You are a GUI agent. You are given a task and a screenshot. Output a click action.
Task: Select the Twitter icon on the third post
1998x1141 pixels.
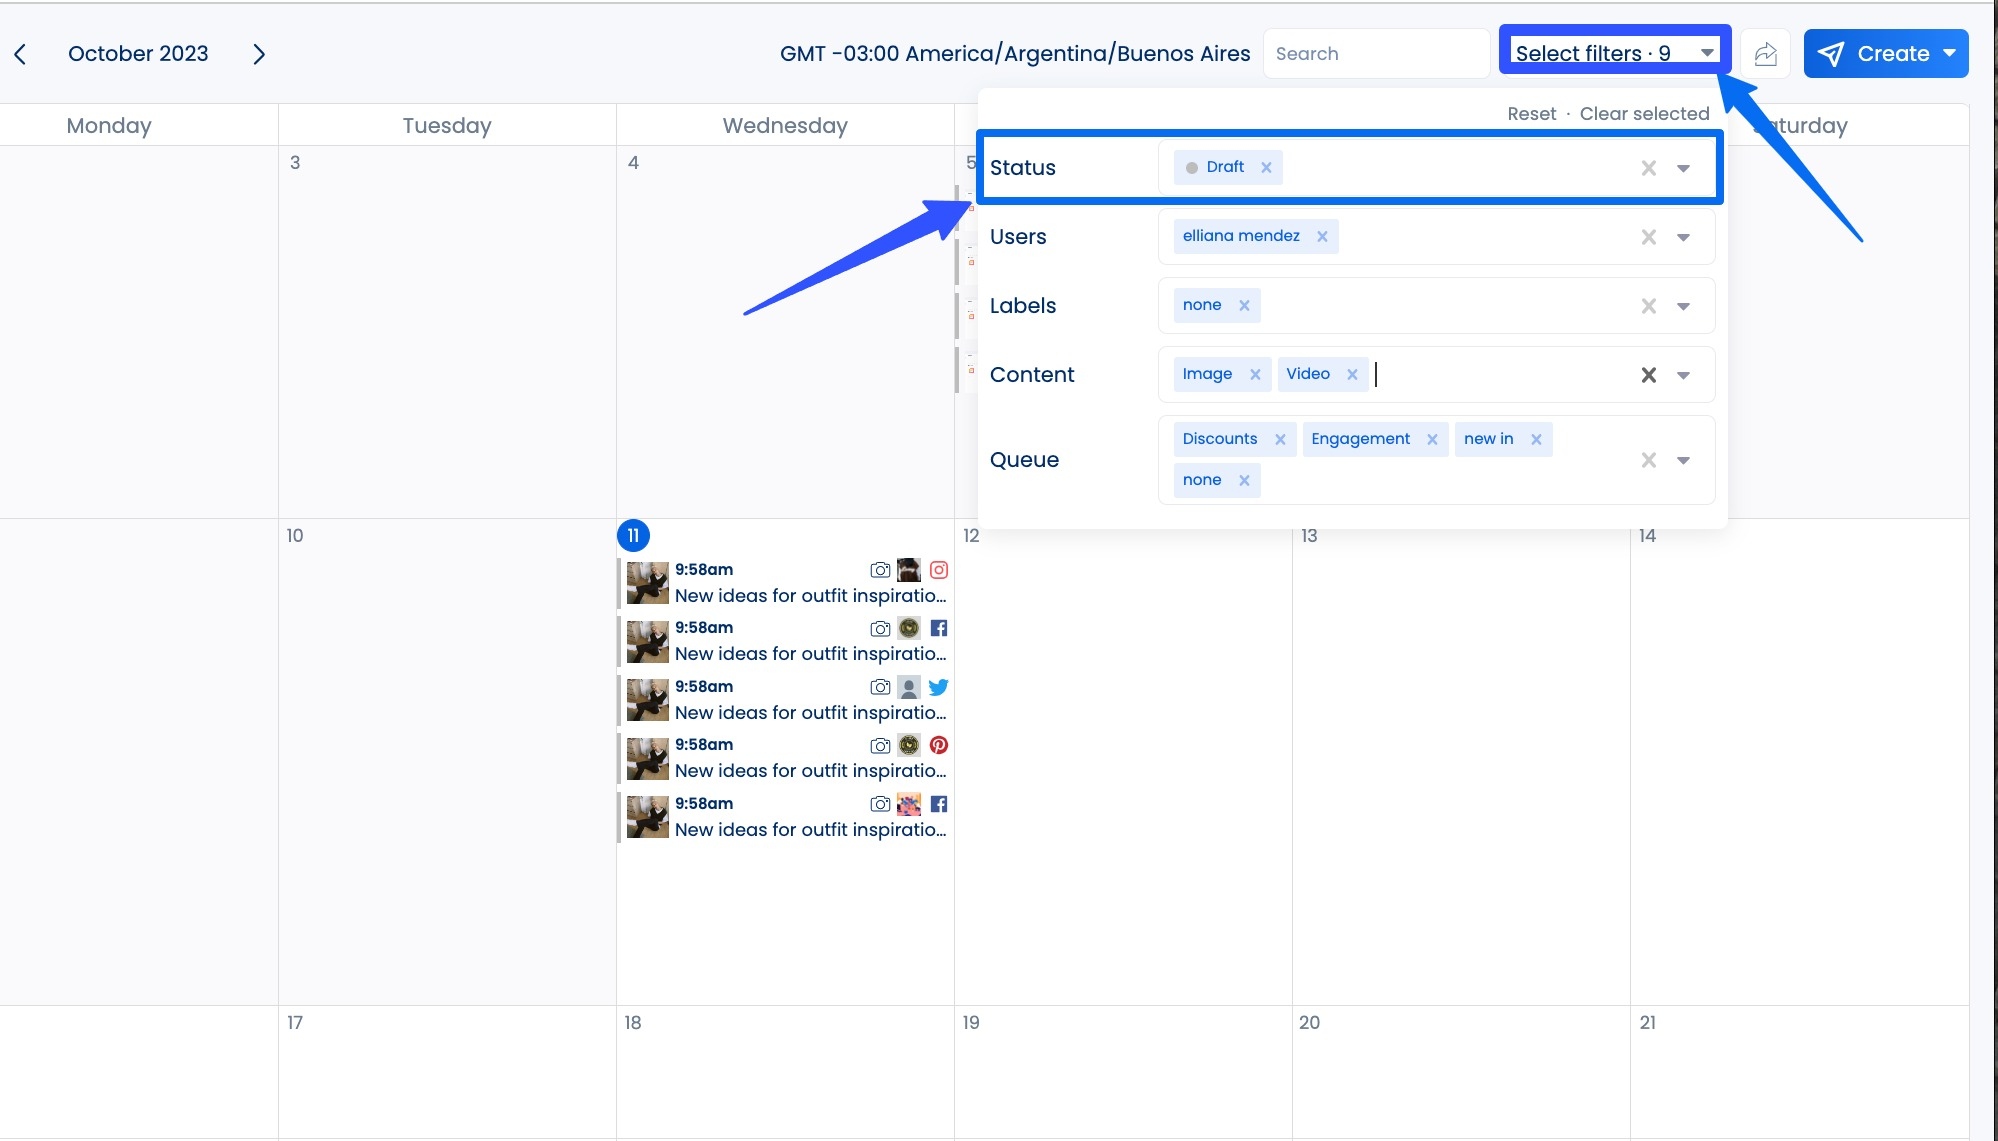[x=939, y=687]
